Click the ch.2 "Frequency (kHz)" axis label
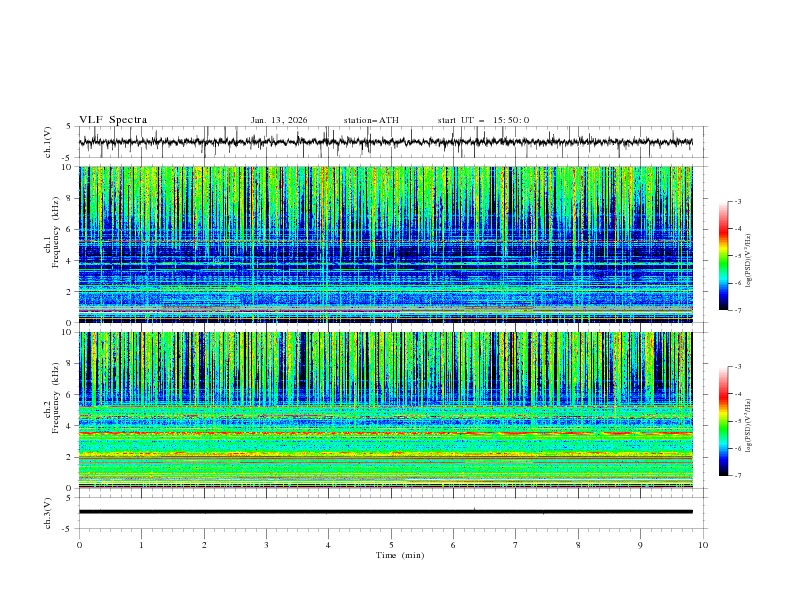The image size is (792, 612). point(56,398)
